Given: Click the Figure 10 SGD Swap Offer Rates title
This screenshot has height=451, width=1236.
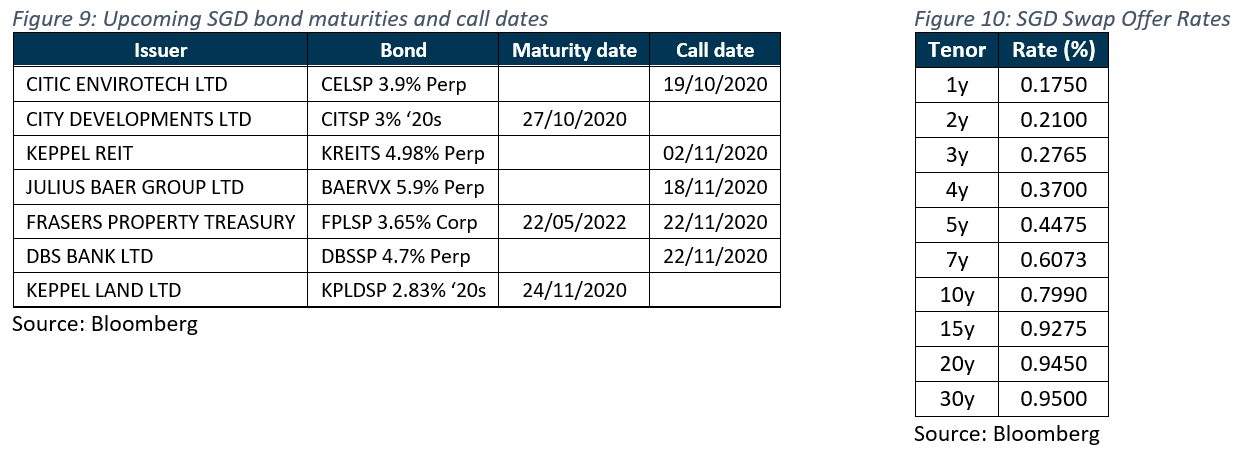Looking at the screenshot, I should (1072, 20).
